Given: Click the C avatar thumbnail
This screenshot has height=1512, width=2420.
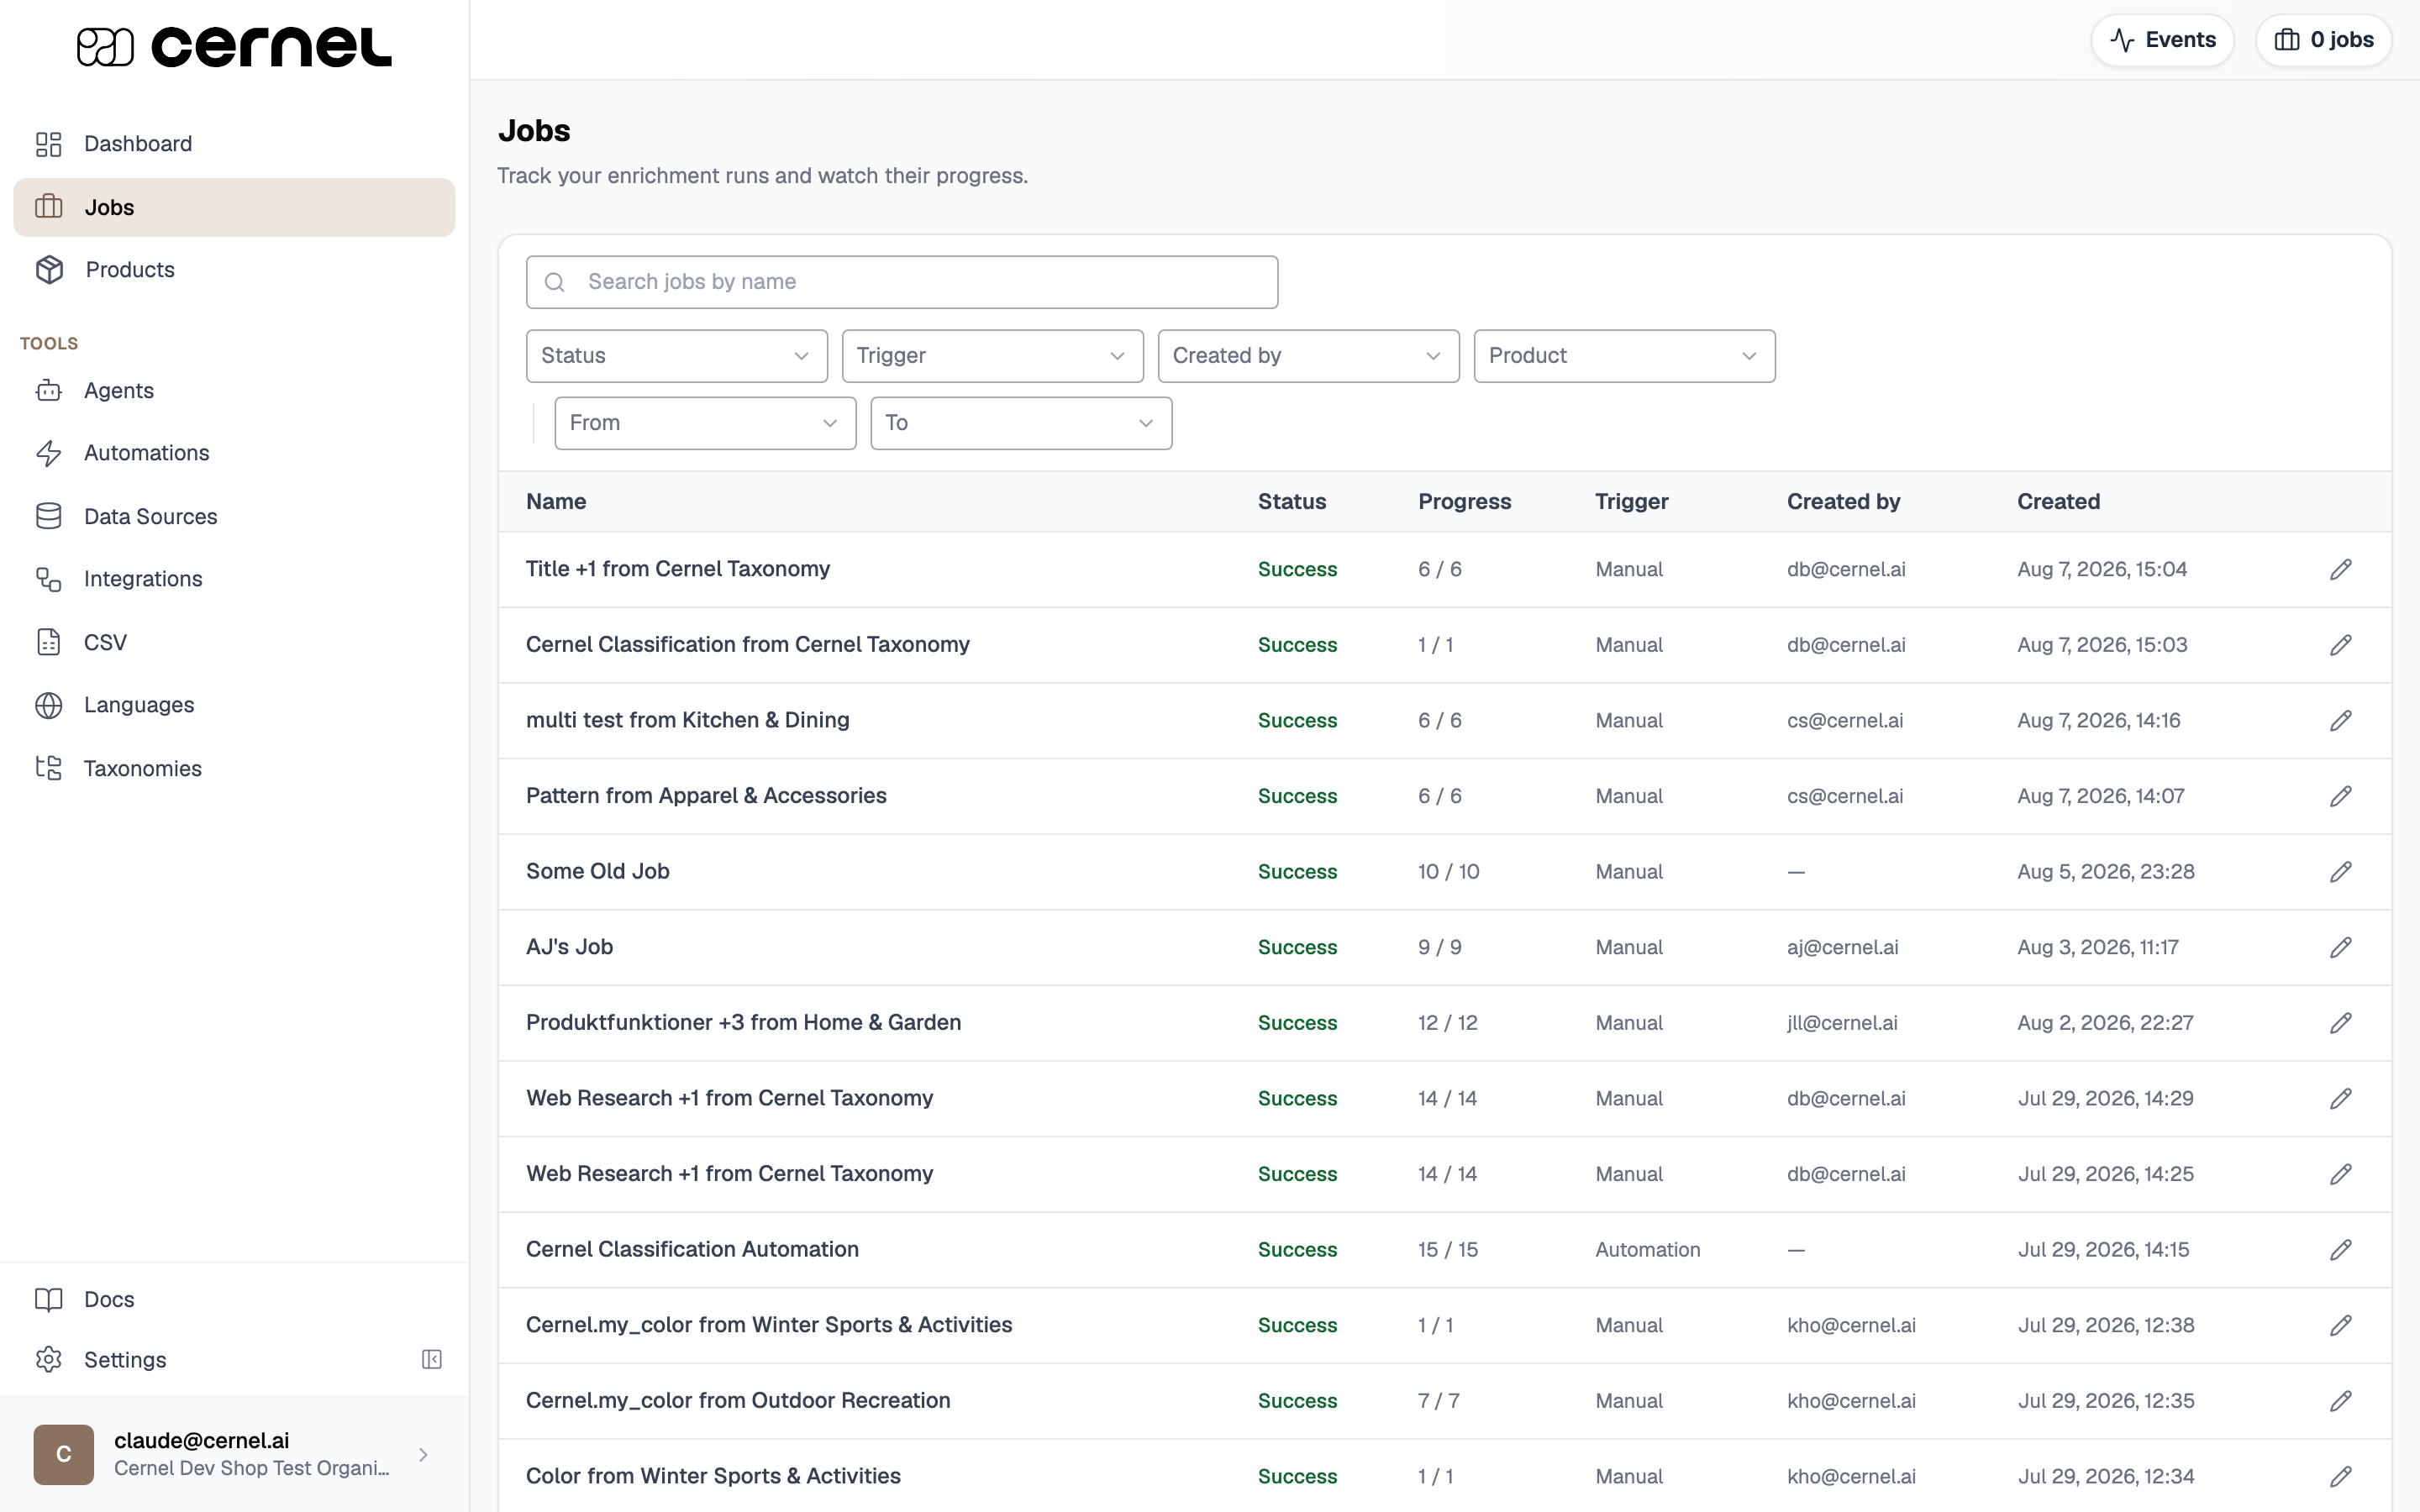Looking at the screenshot, I should [64, 1454].
